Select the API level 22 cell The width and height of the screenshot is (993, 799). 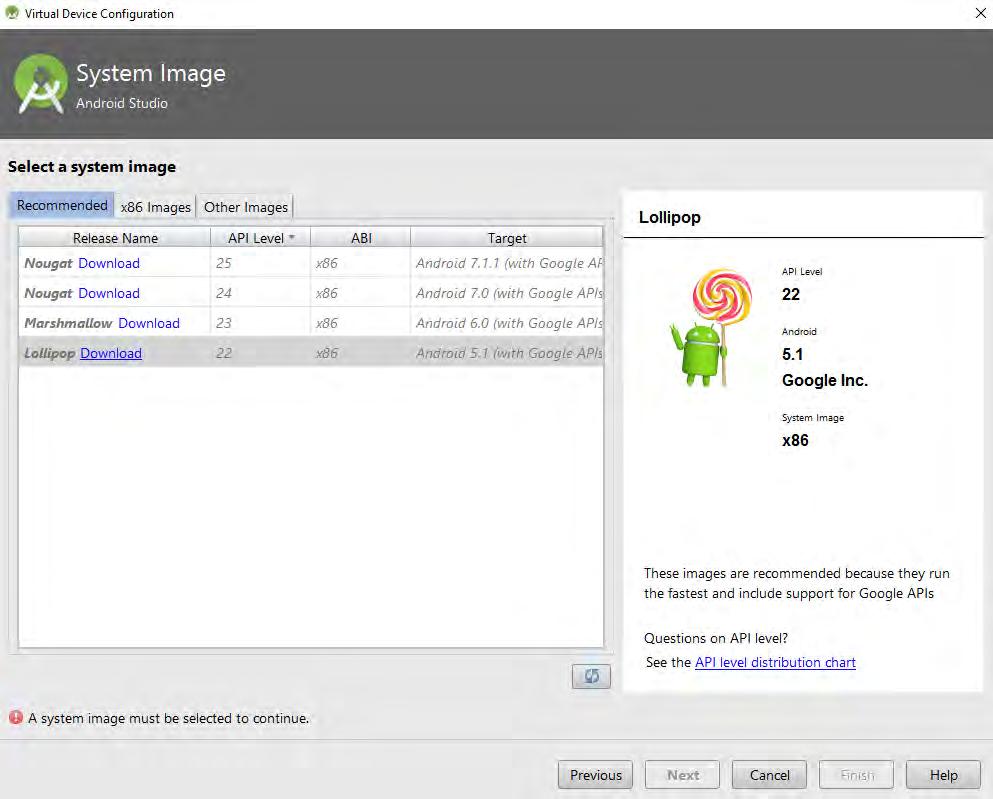click(x=260, y=353)
